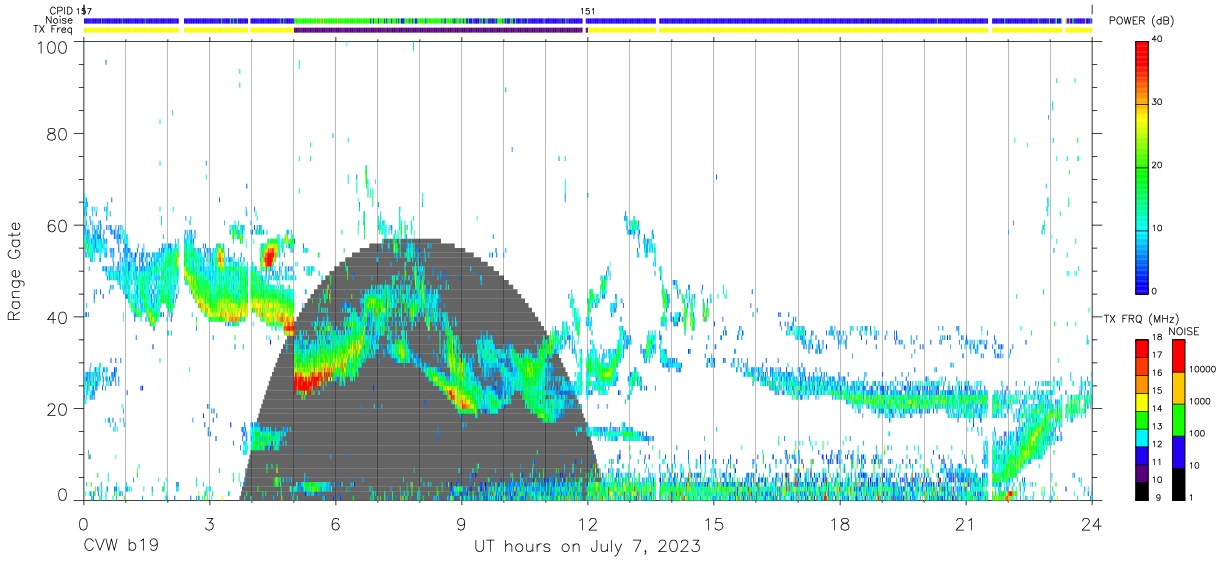Click the 'UT hours on July 7, 2023' axis title

point(587,547)
